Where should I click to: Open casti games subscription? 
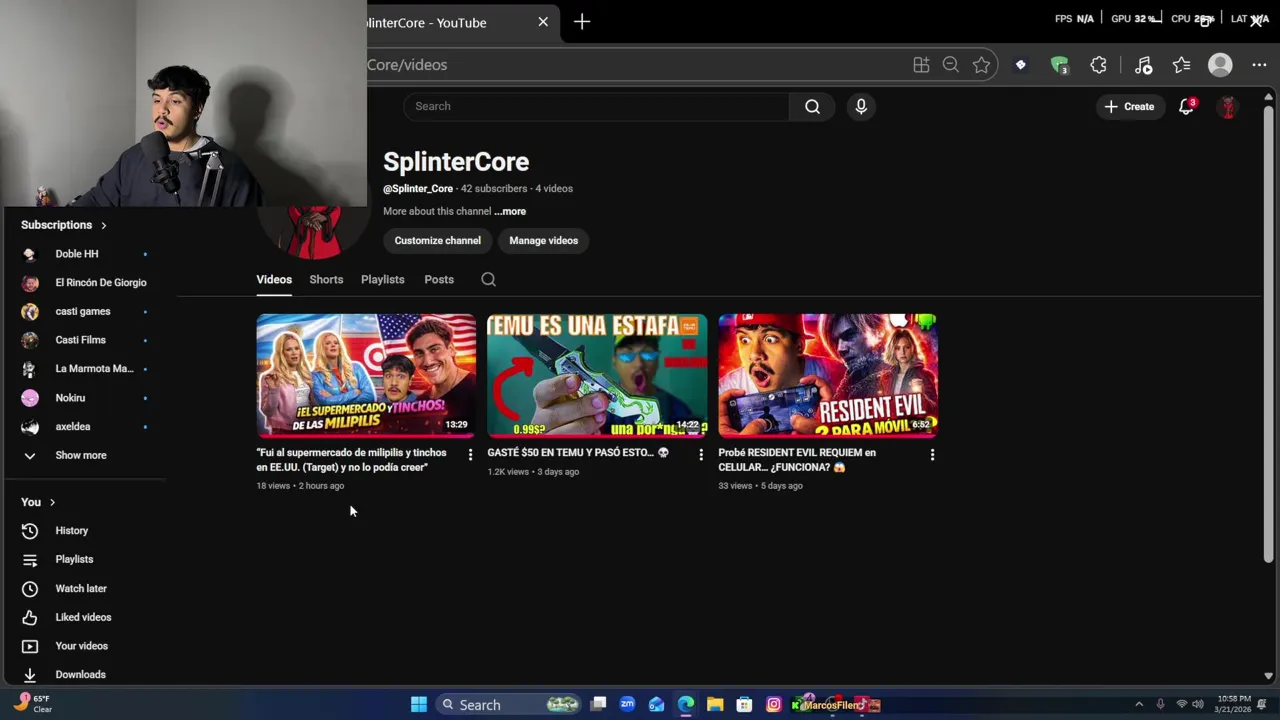[85, 312]
